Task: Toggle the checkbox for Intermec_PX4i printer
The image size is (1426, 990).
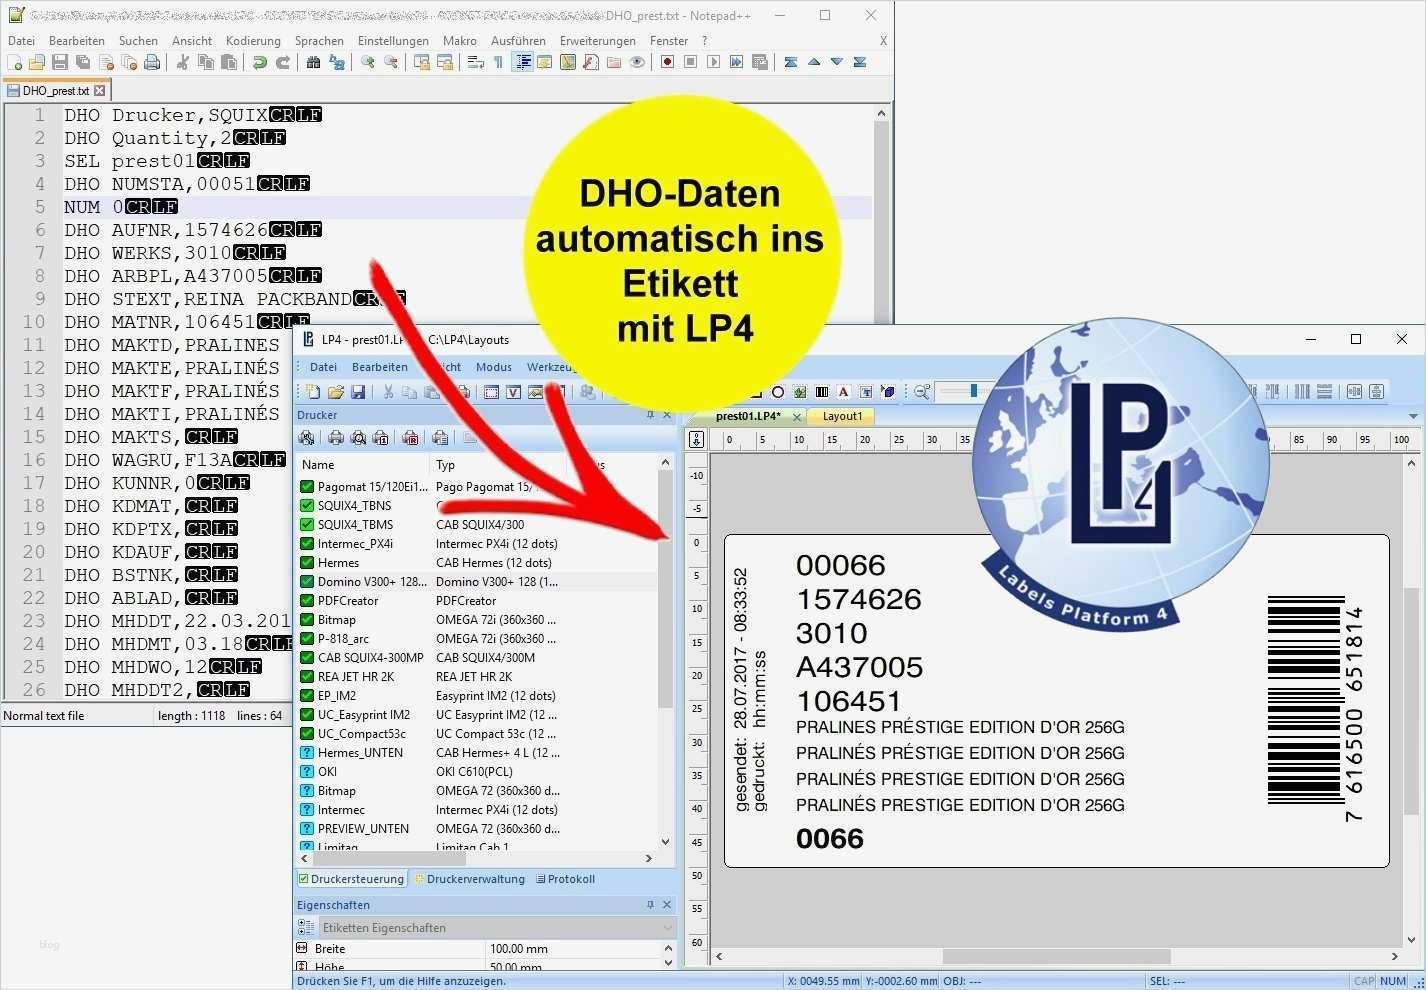Action: [307, 544]
